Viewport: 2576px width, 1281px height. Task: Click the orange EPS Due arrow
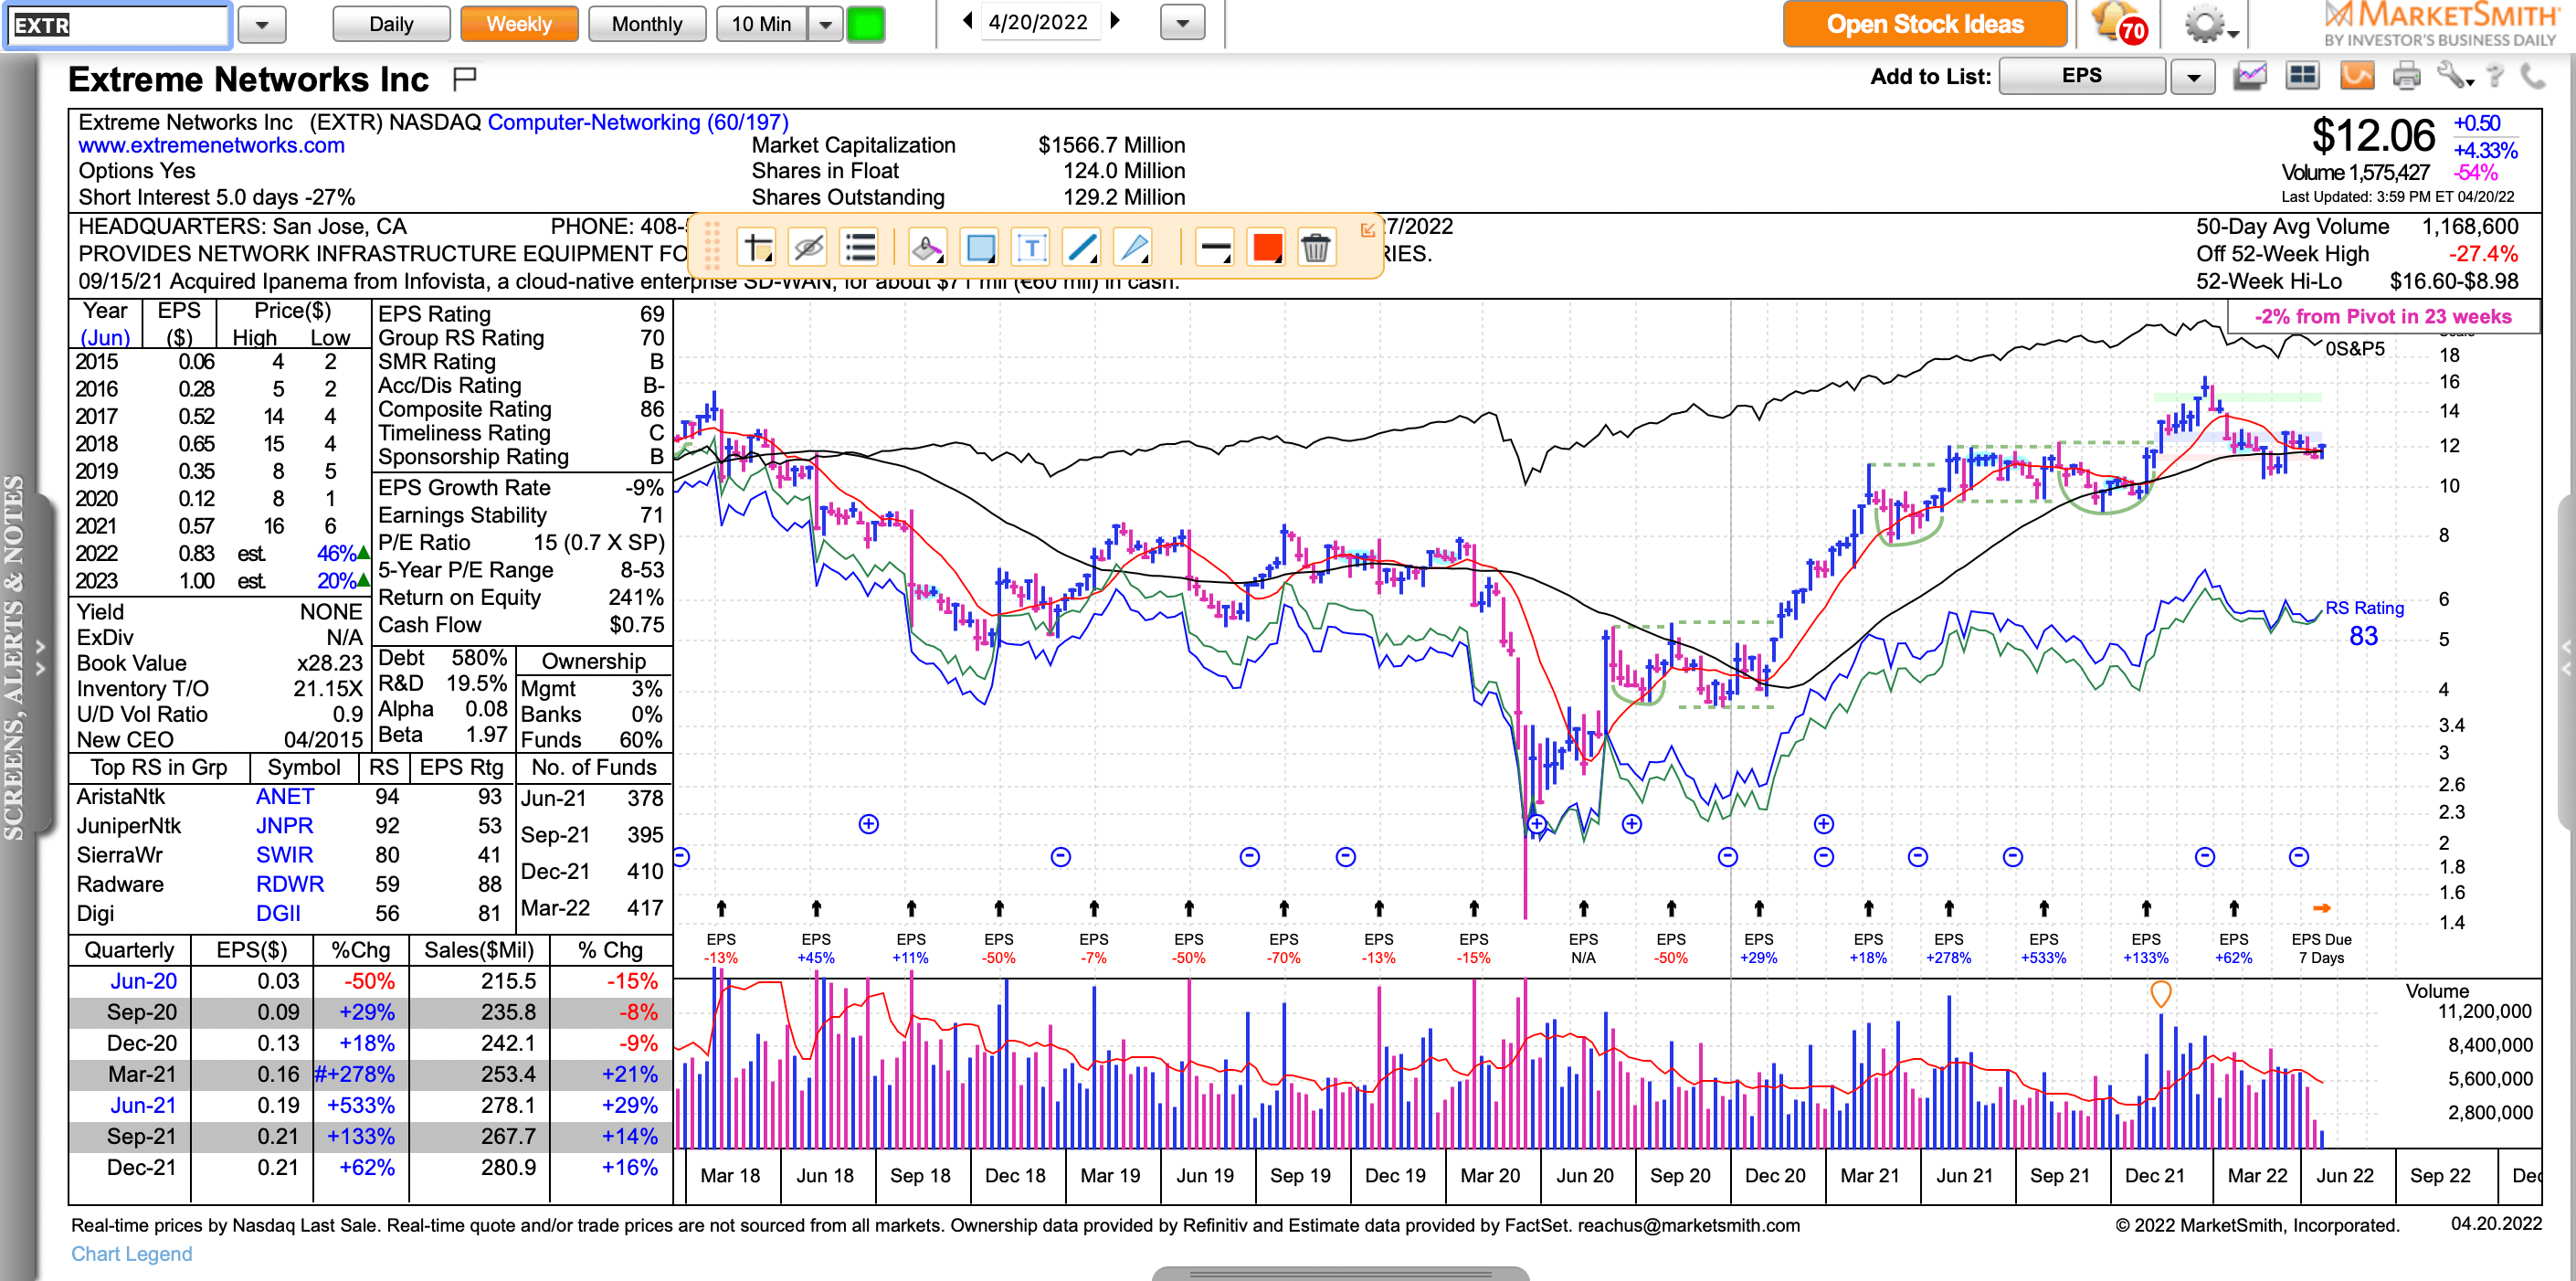click(2322, 908)
